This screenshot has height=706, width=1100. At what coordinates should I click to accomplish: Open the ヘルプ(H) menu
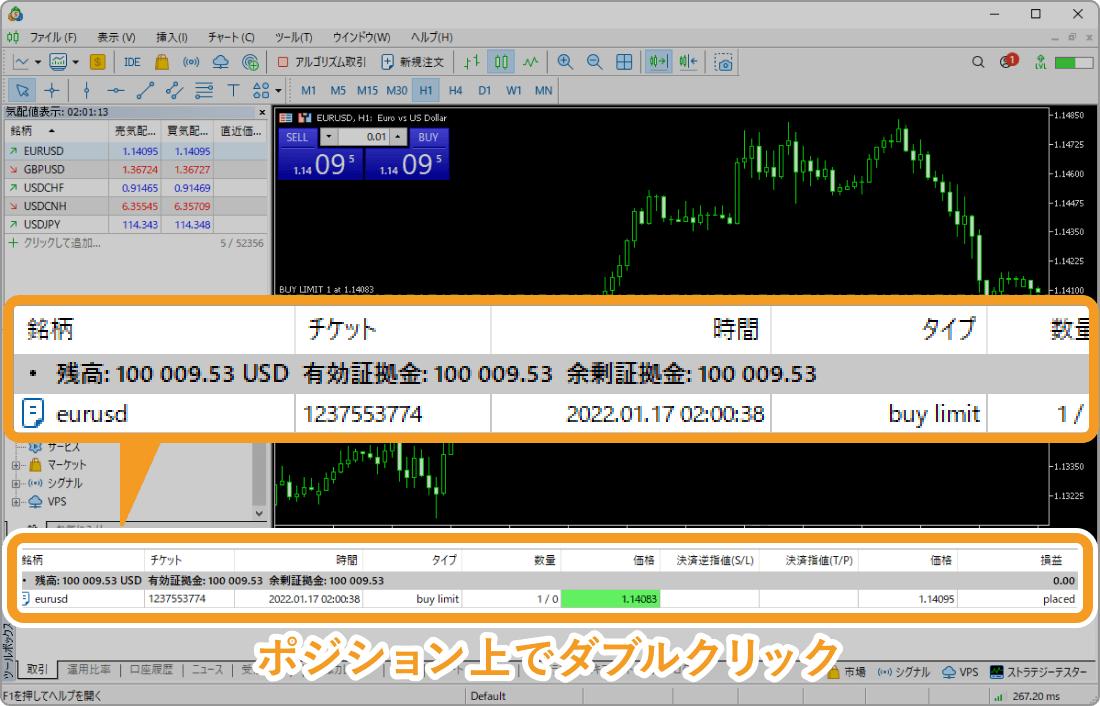click(431, 37)
